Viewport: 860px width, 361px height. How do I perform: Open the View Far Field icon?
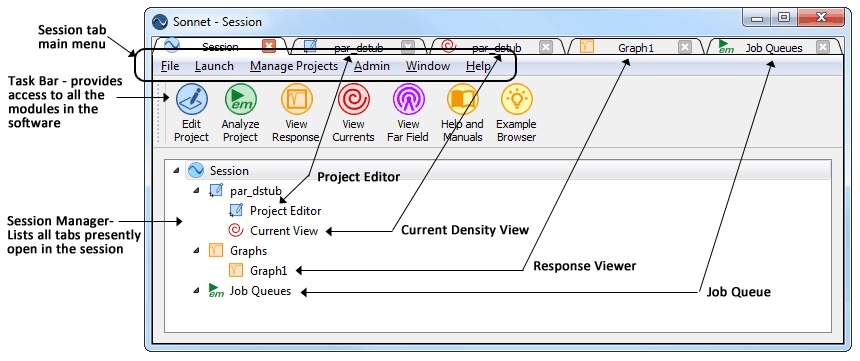point(408,99)
